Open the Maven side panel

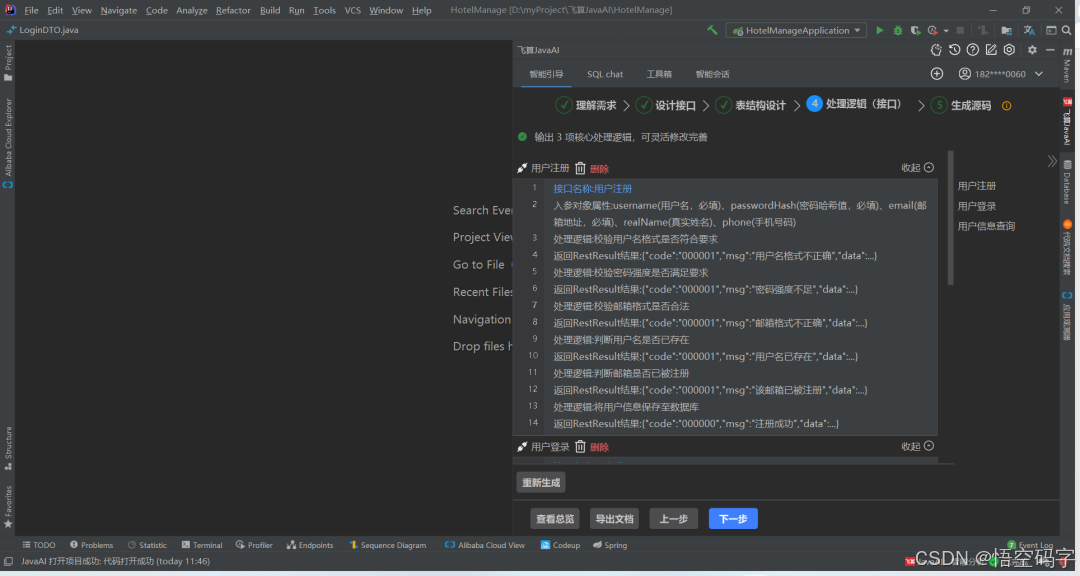[1067, 66]
